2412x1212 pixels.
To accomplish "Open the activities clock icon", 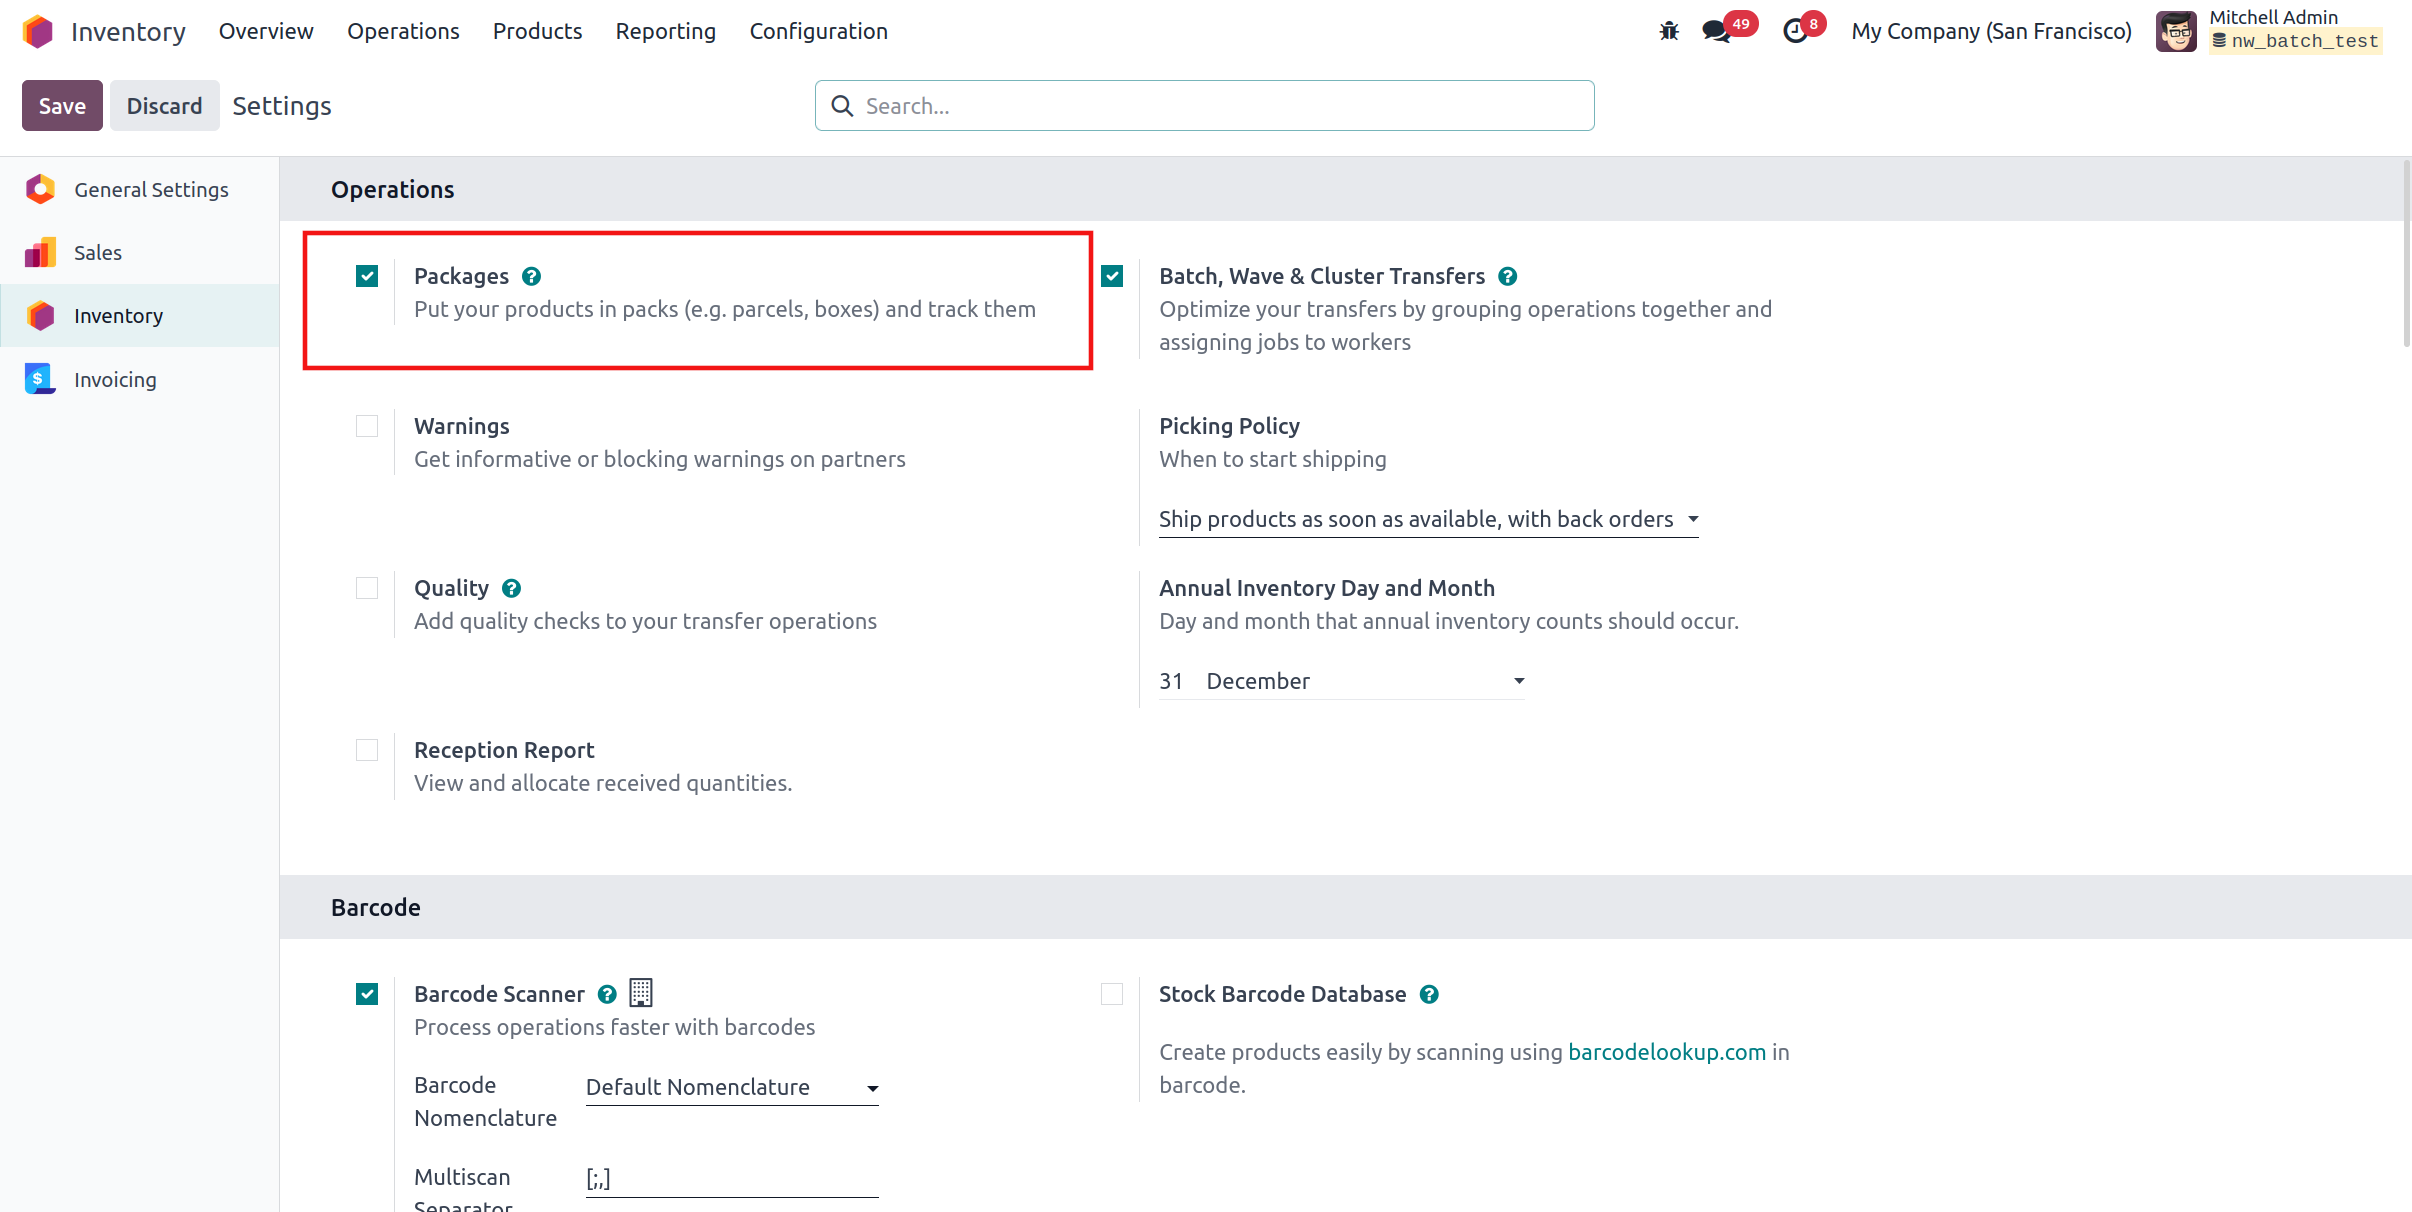I will click(1796, 31).
